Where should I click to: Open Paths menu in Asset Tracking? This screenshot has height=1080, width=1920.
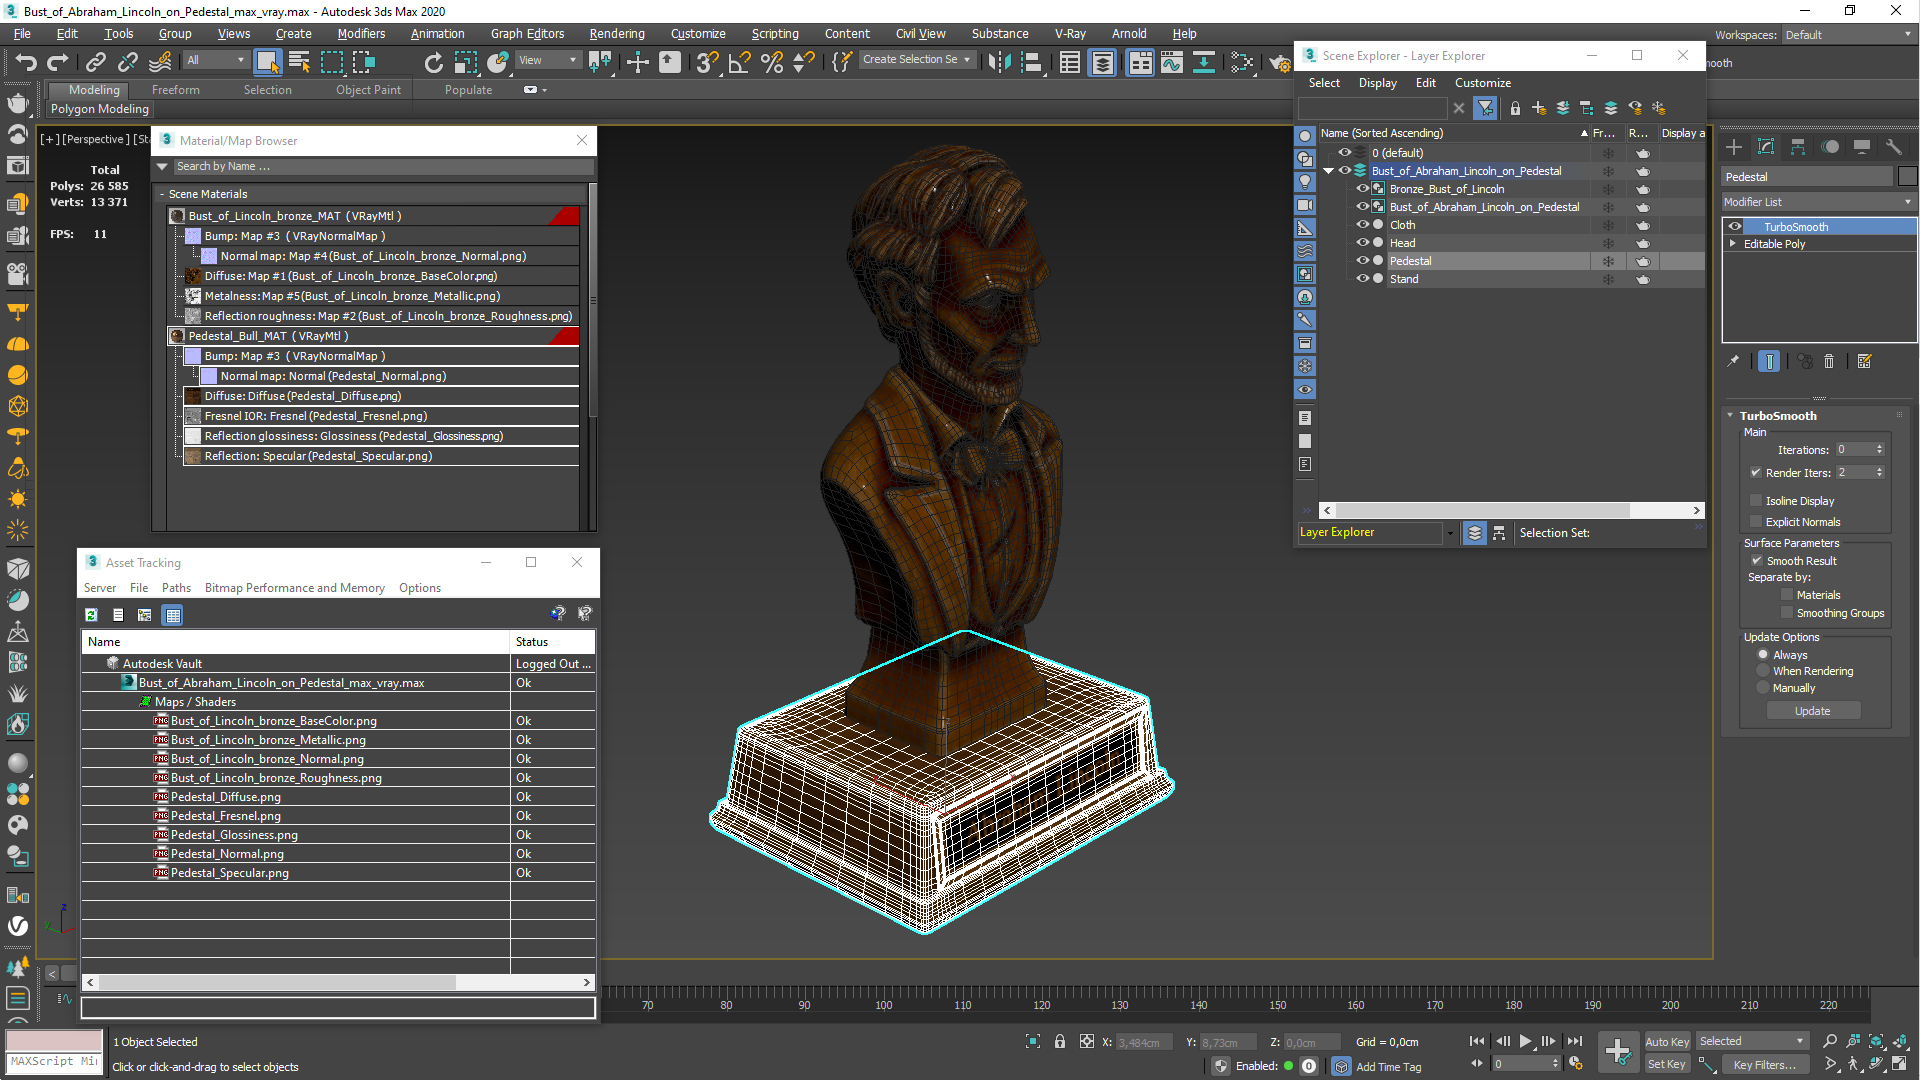pos(176,588)
